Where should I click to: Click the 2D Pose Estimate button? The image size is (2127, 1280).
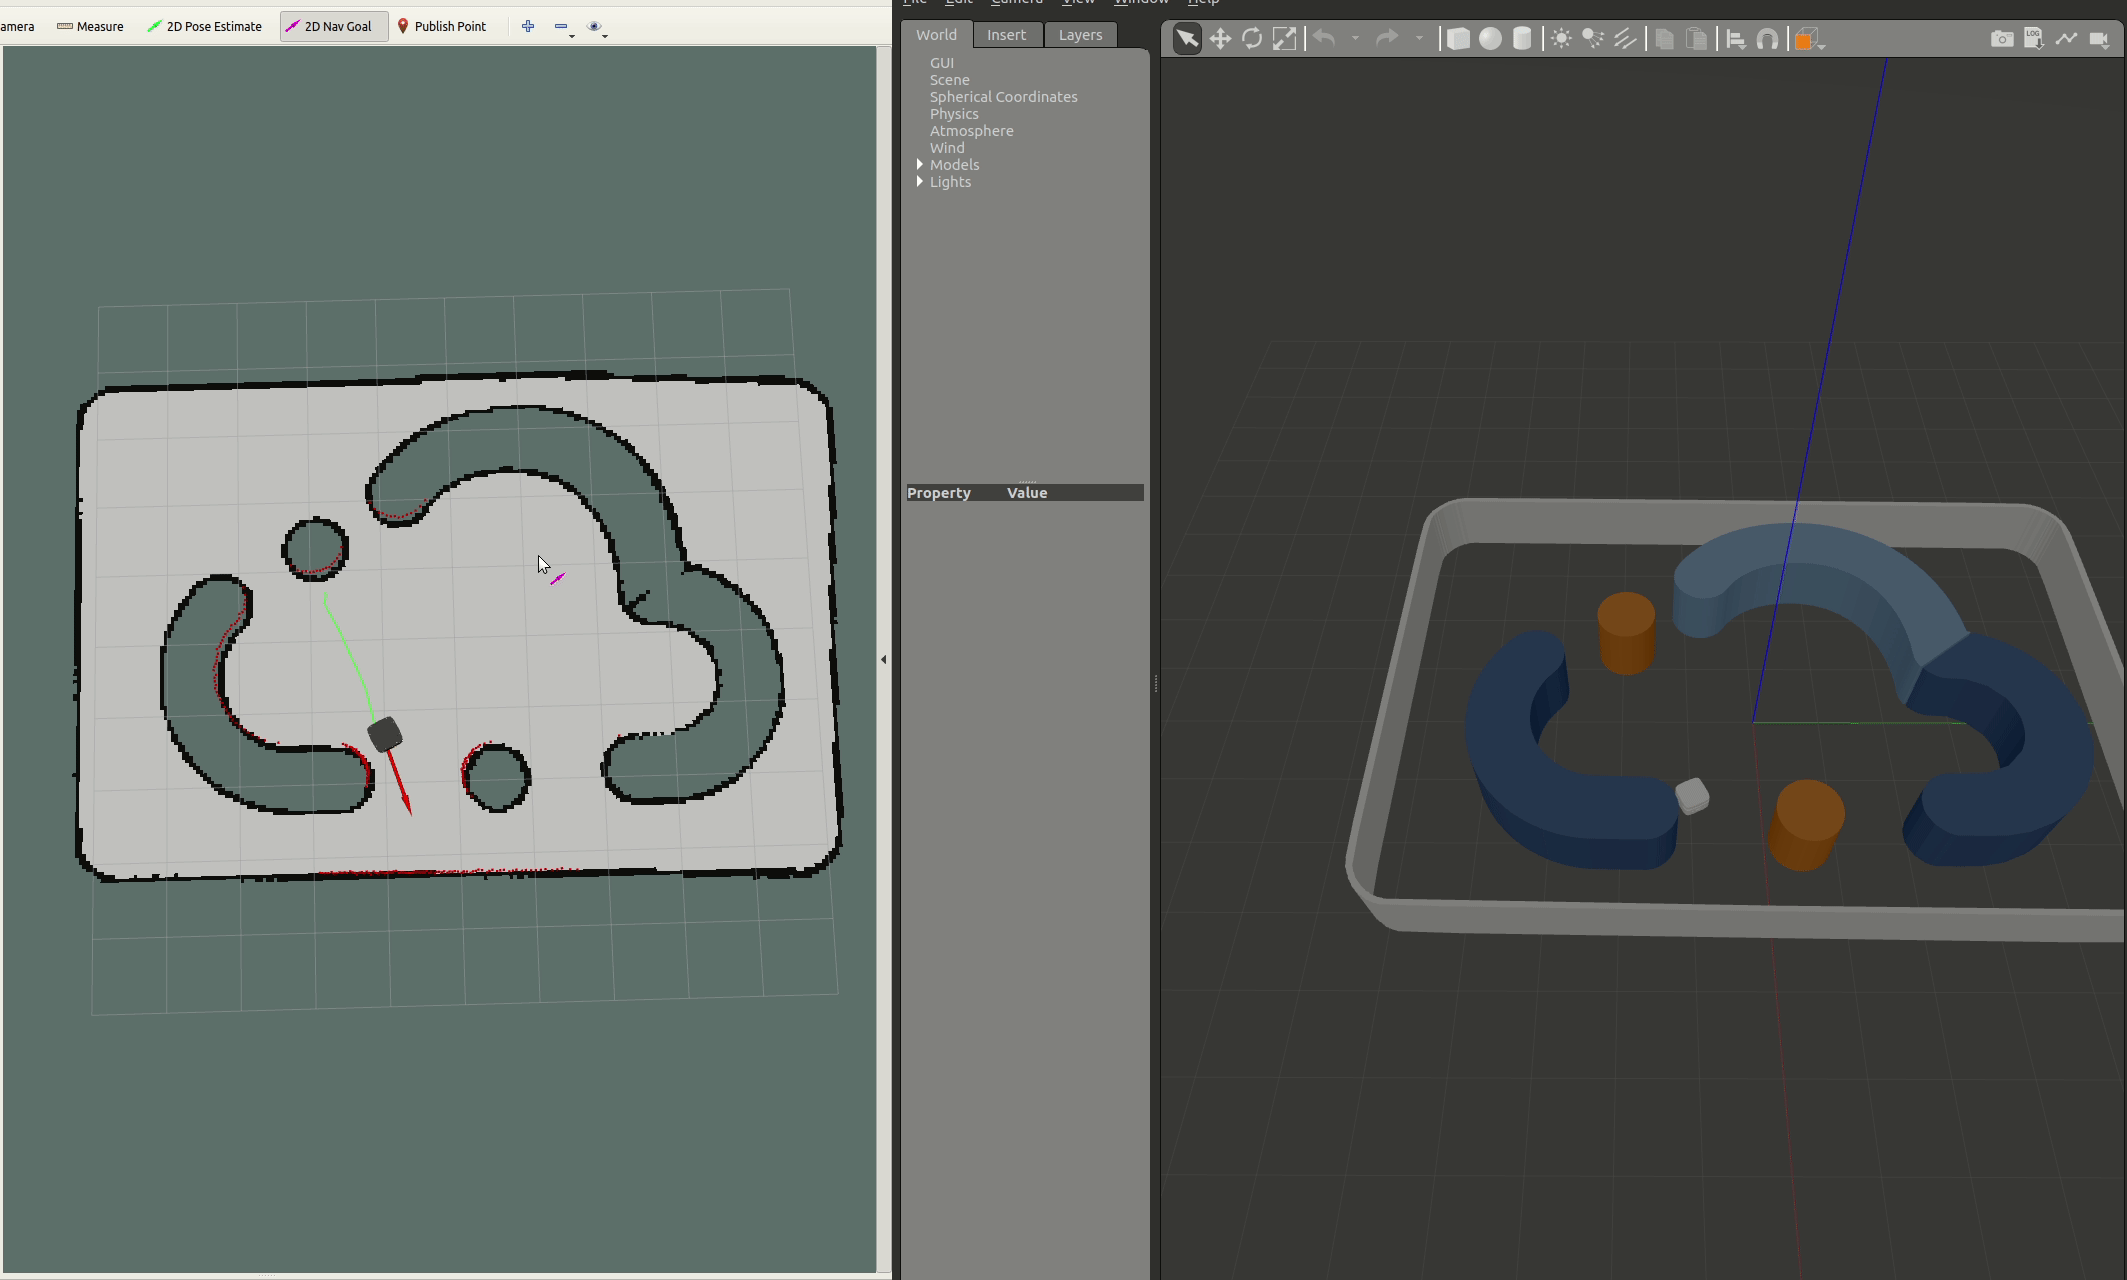[205, 26]
